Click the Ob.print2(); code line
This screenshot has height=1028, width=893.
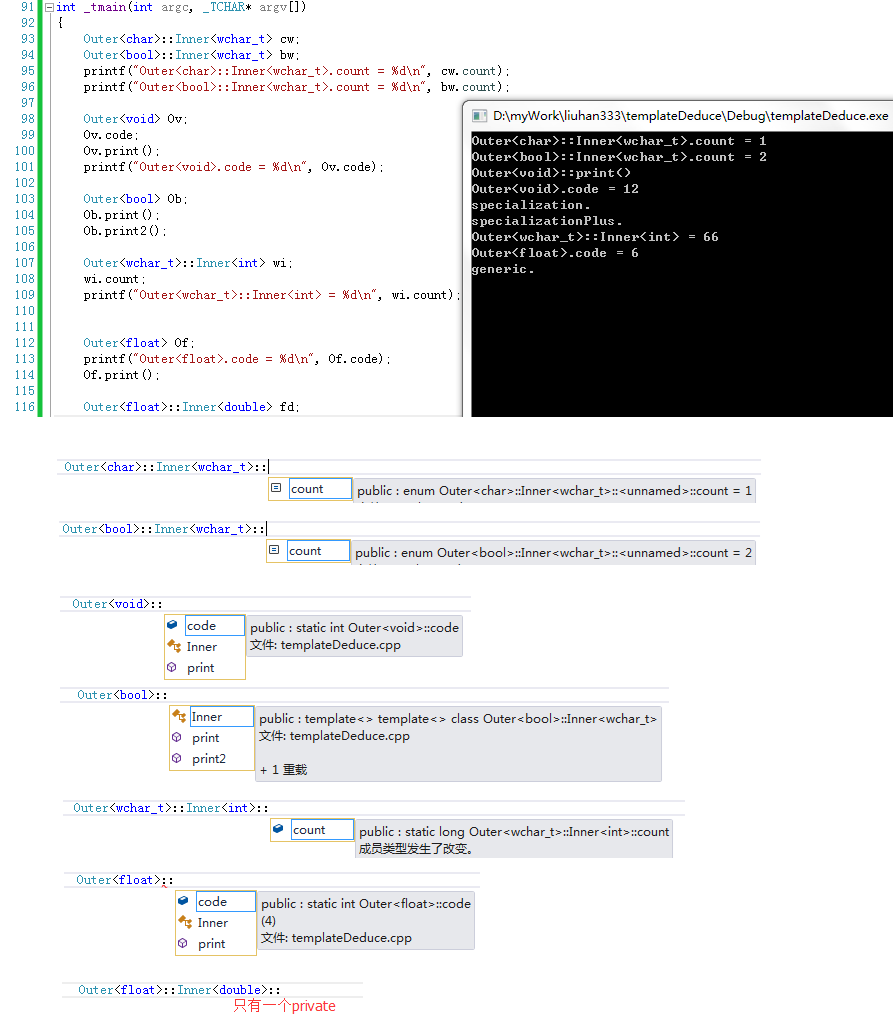click(125, 231)
